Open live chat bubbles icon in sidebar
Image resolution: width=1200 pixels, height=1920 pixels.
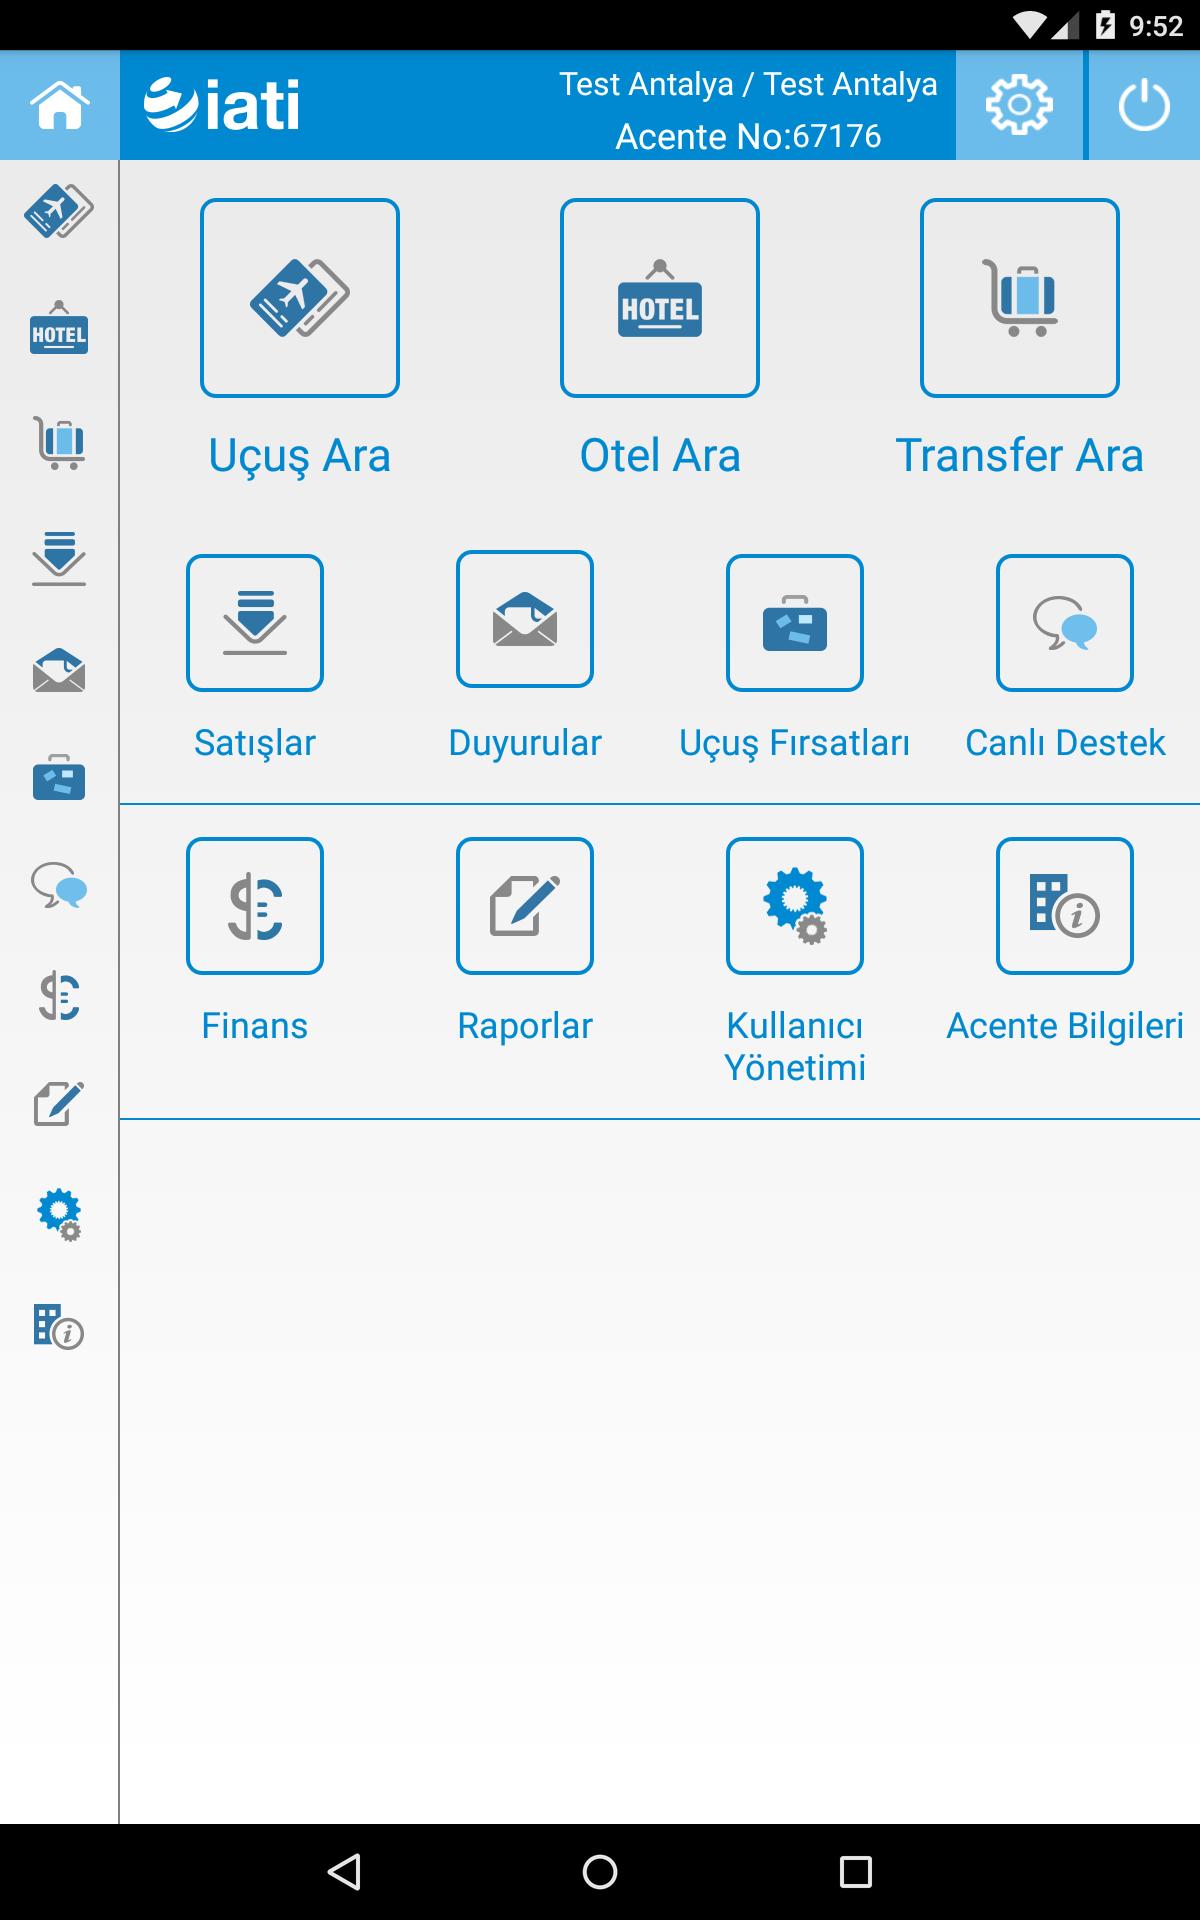pyautogui.click(x=59, y=885)
